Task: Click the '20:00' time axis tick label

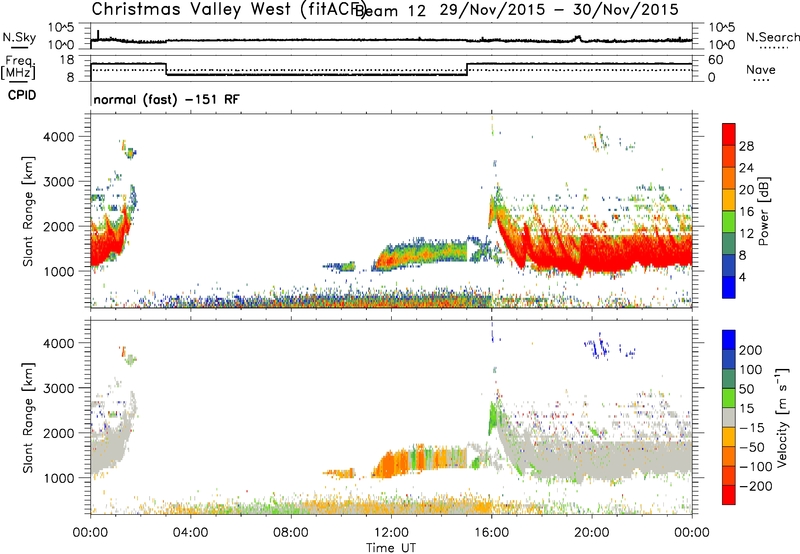Action: (592, 533)
